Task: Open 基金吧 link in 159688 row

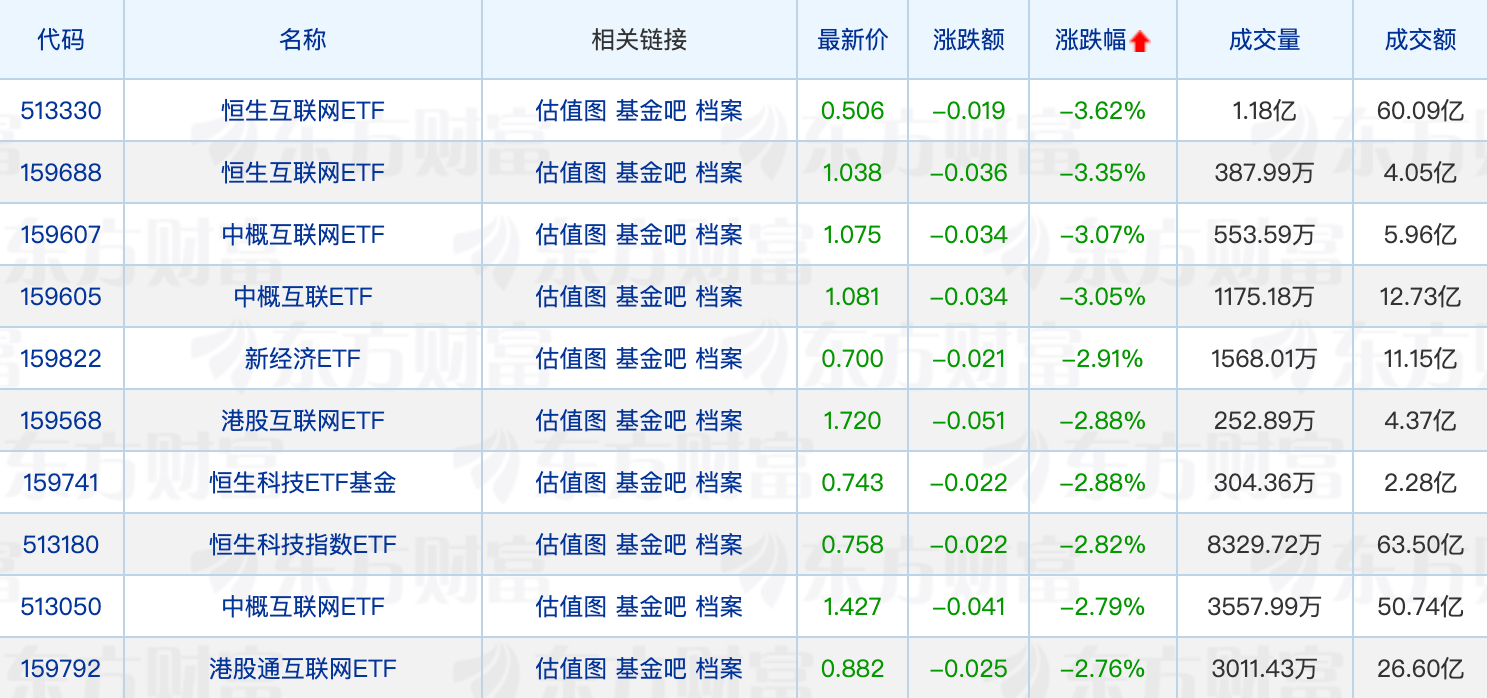Action: (x=651, y=173)
